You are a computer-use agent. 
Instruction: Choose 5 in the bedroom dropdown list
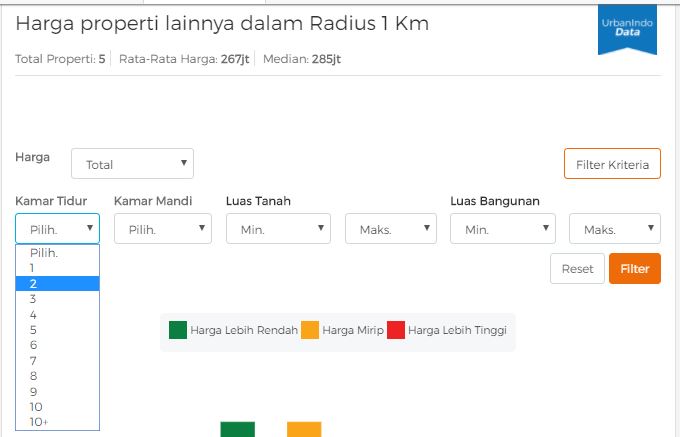click(x=58, y=330)
